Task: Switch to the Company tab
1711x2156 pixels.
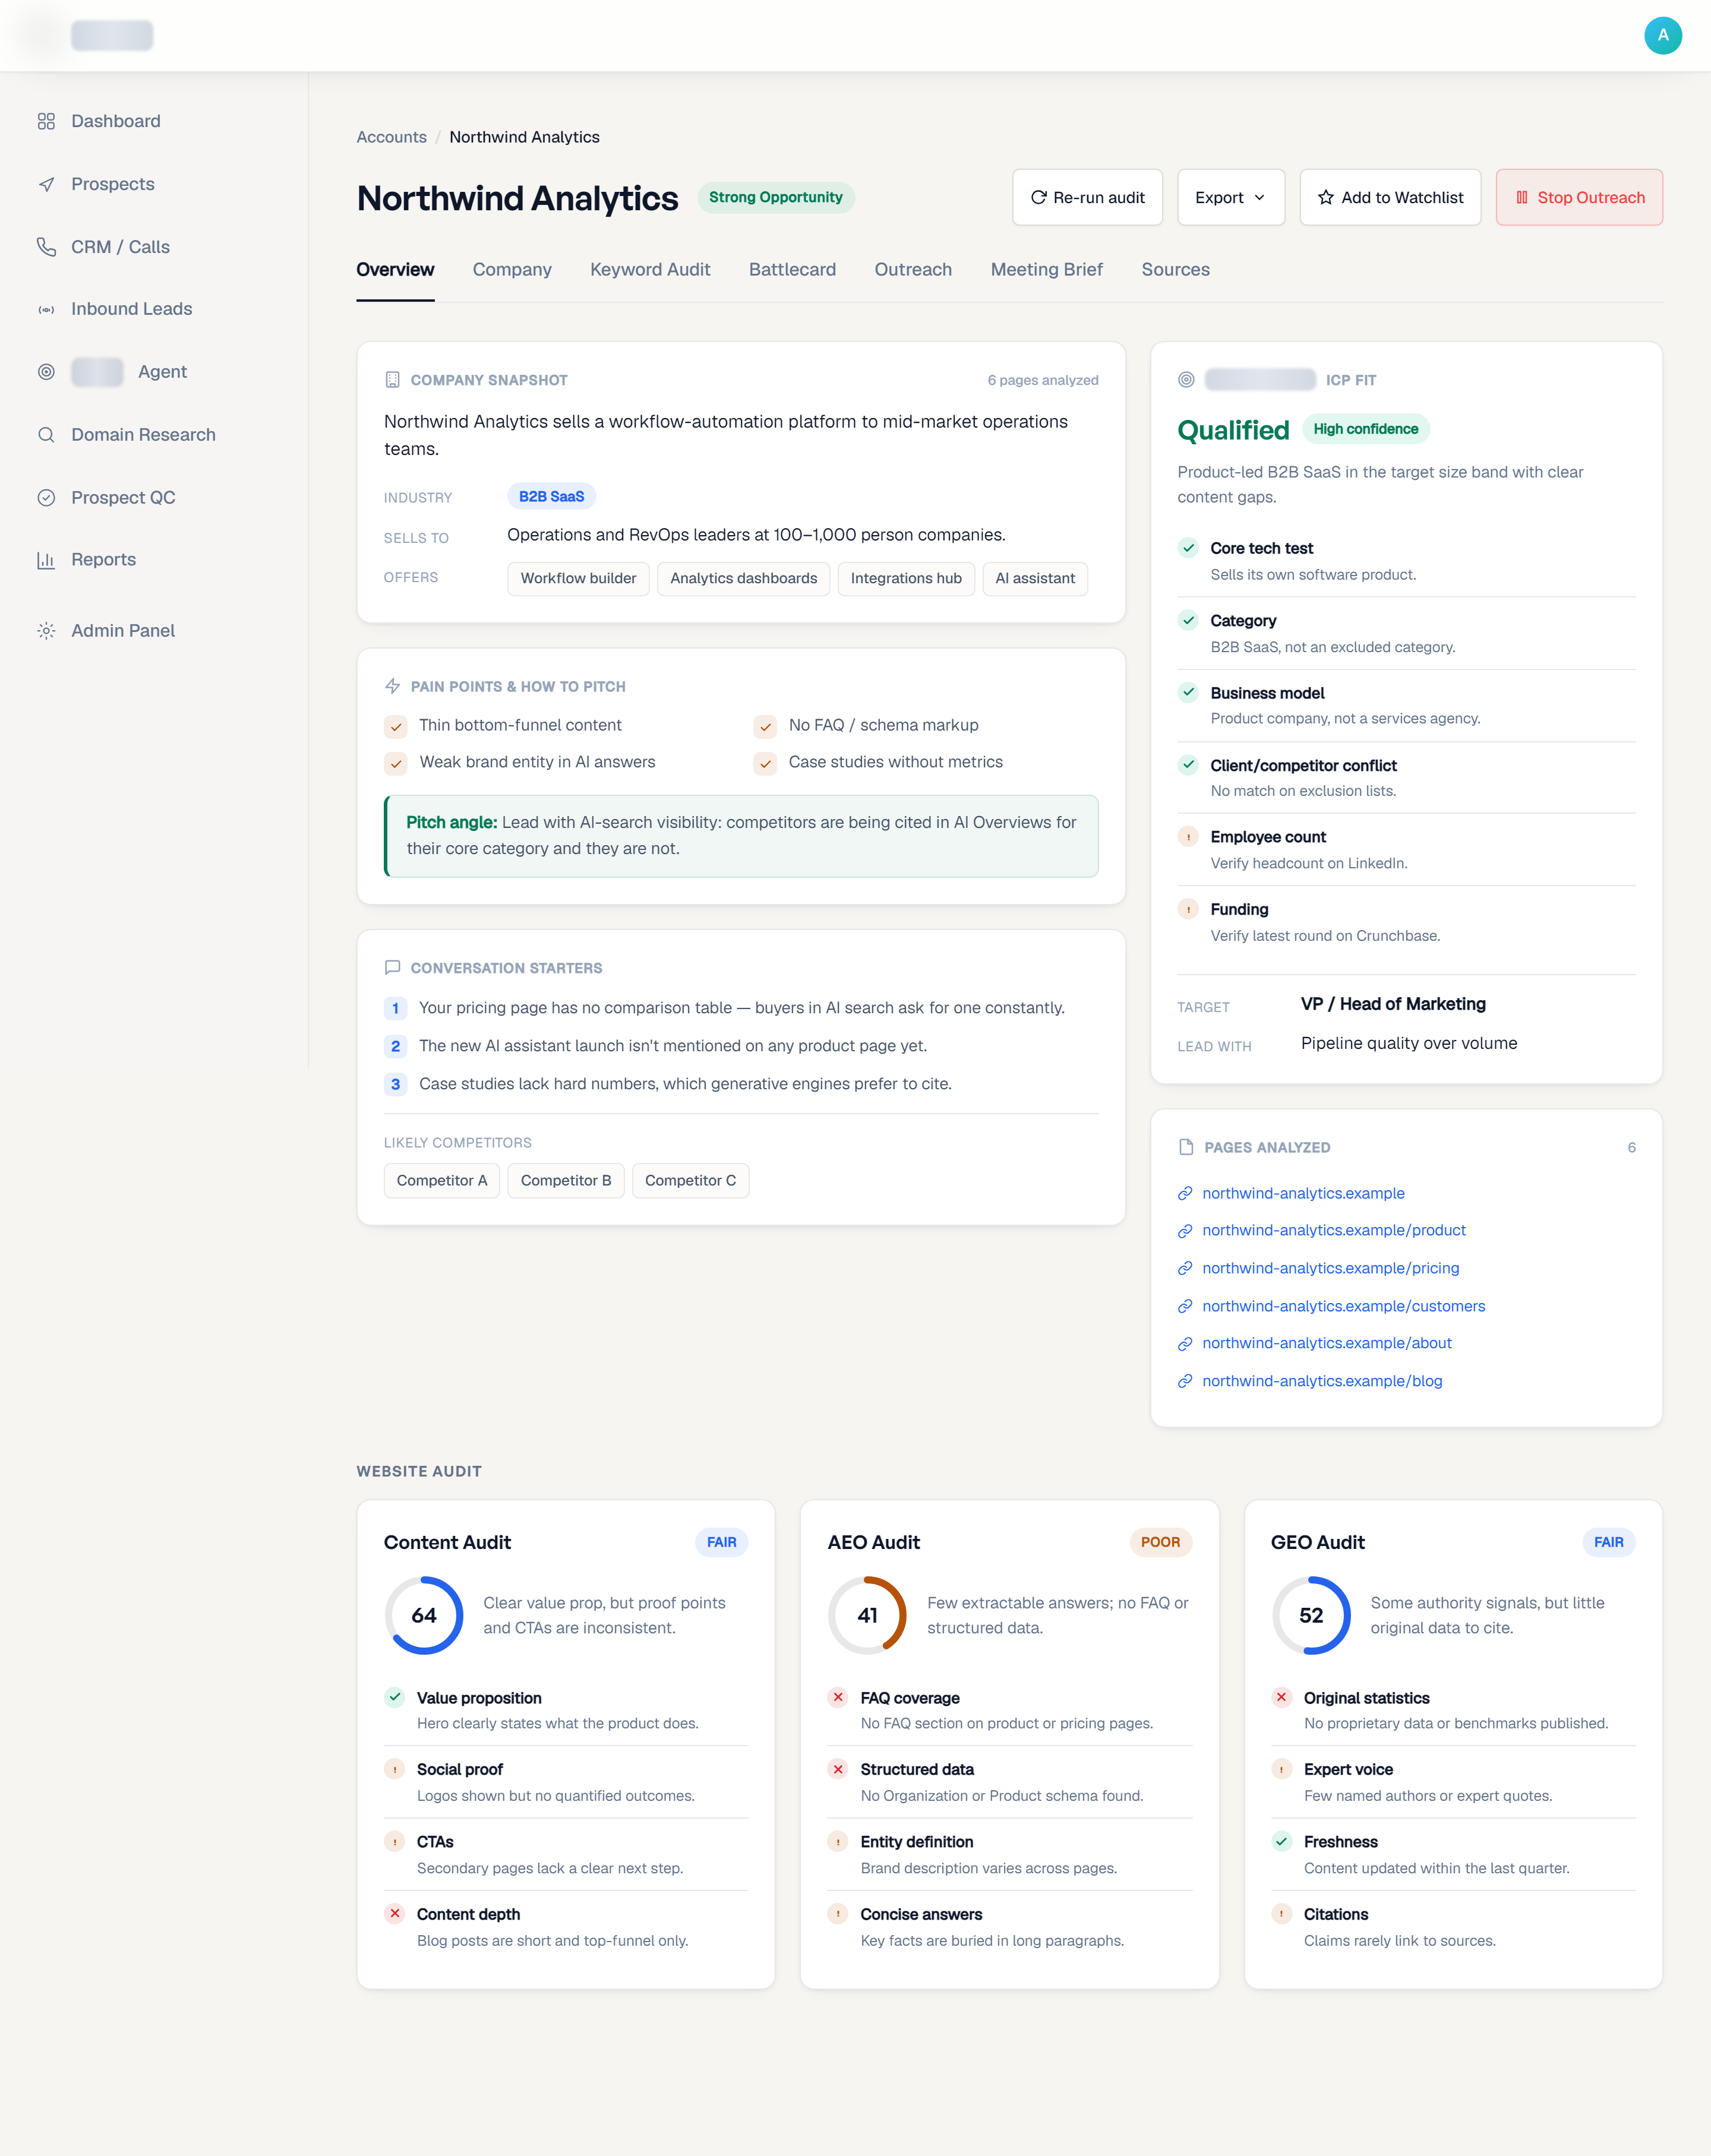Action: (512, 269)
